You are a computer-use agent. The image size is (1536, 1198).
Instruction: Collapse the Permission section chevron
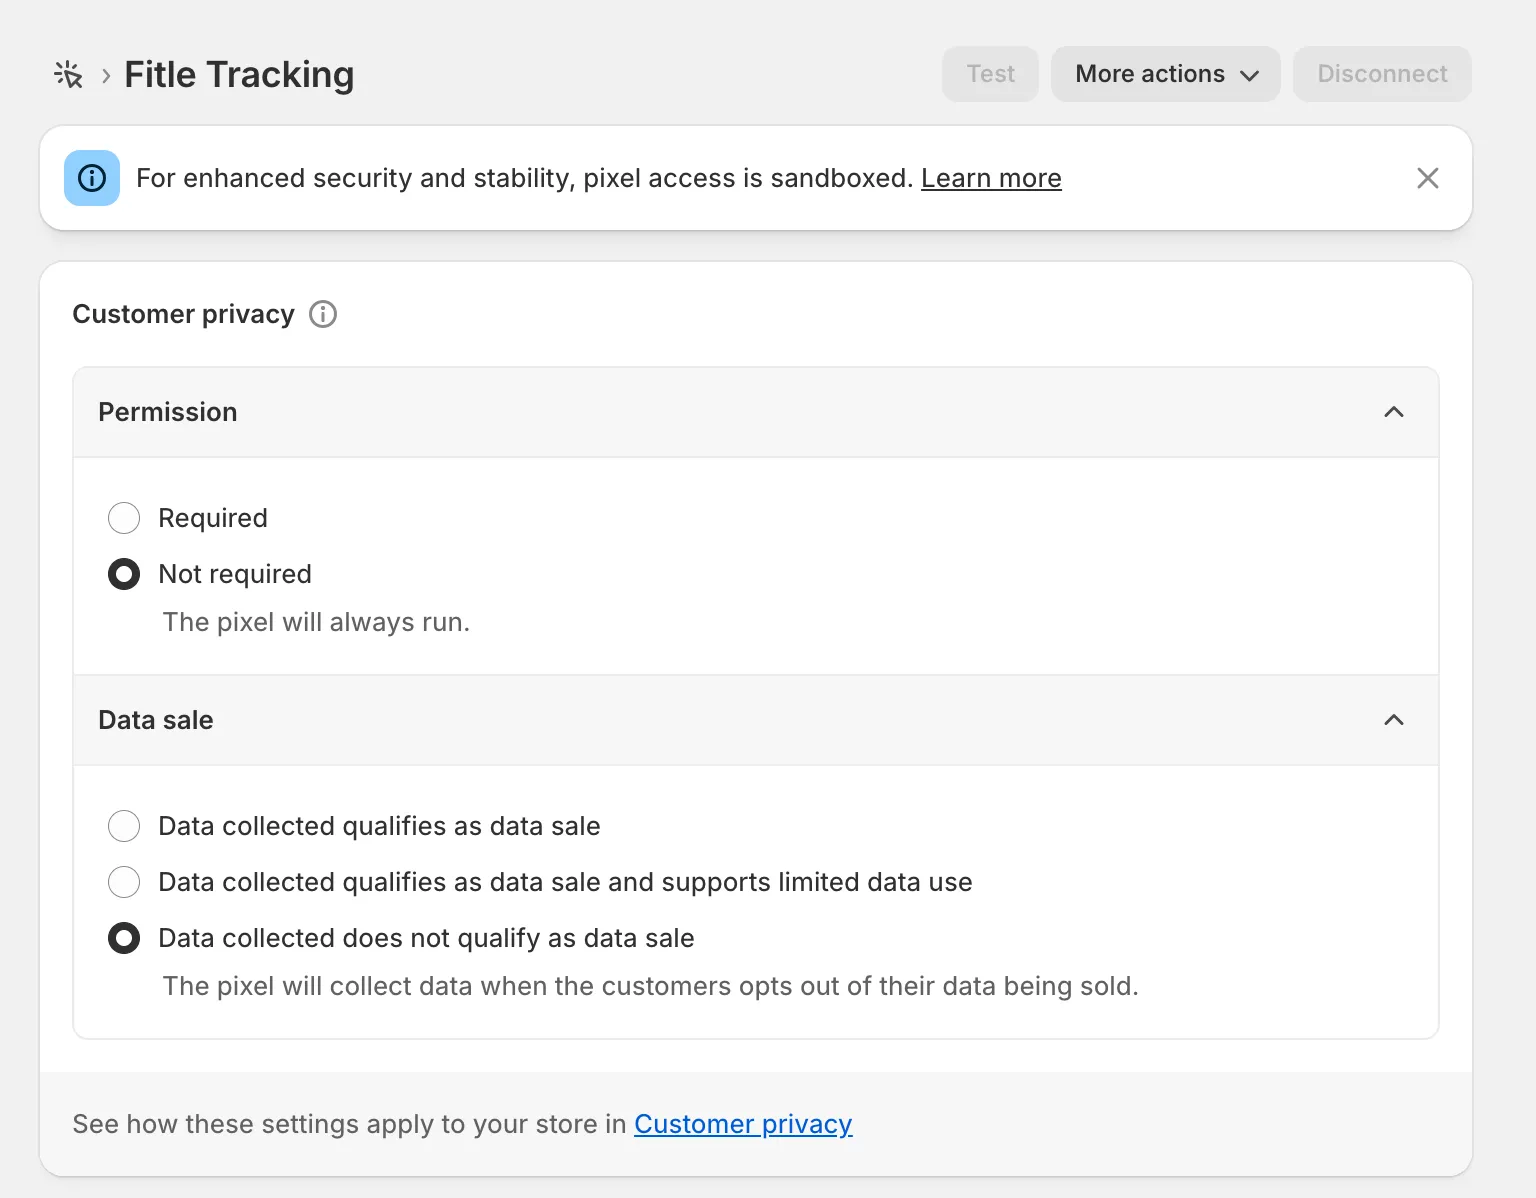point(1393,412)
